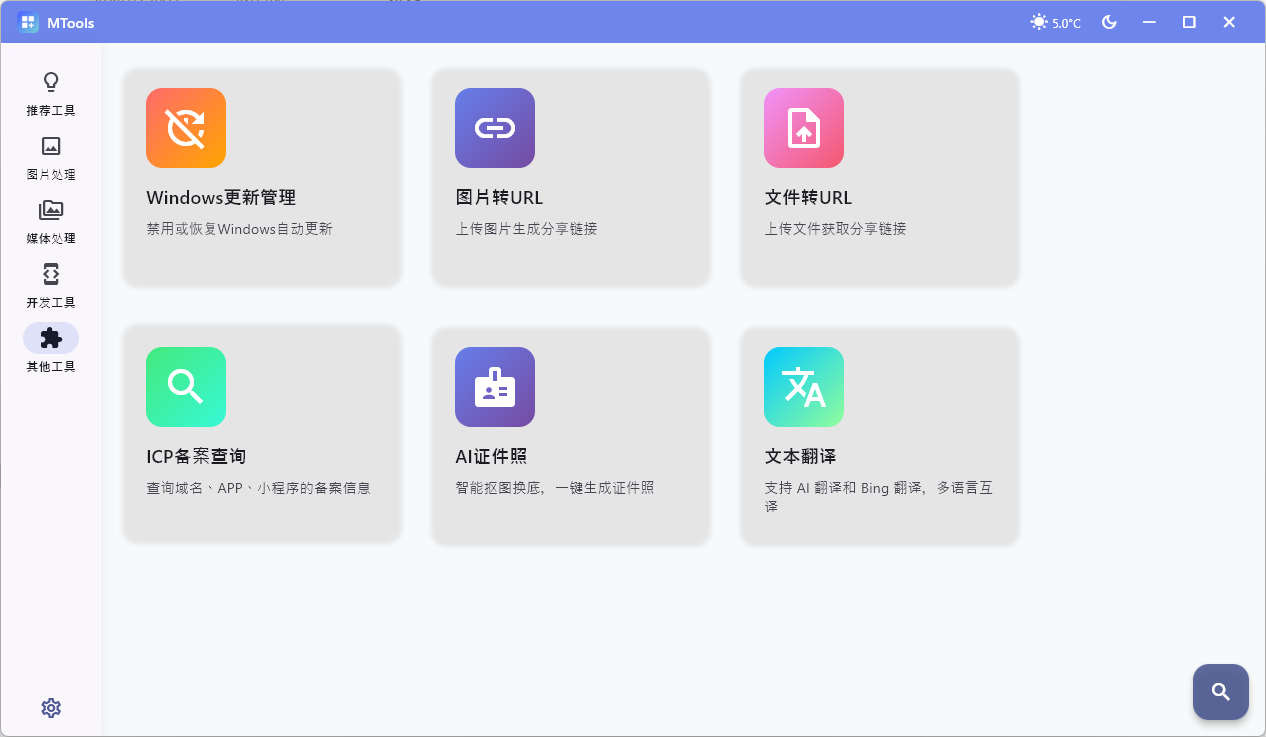
Task: Launch the ICP备案查询 lookup tool
Action: [262, 435]
